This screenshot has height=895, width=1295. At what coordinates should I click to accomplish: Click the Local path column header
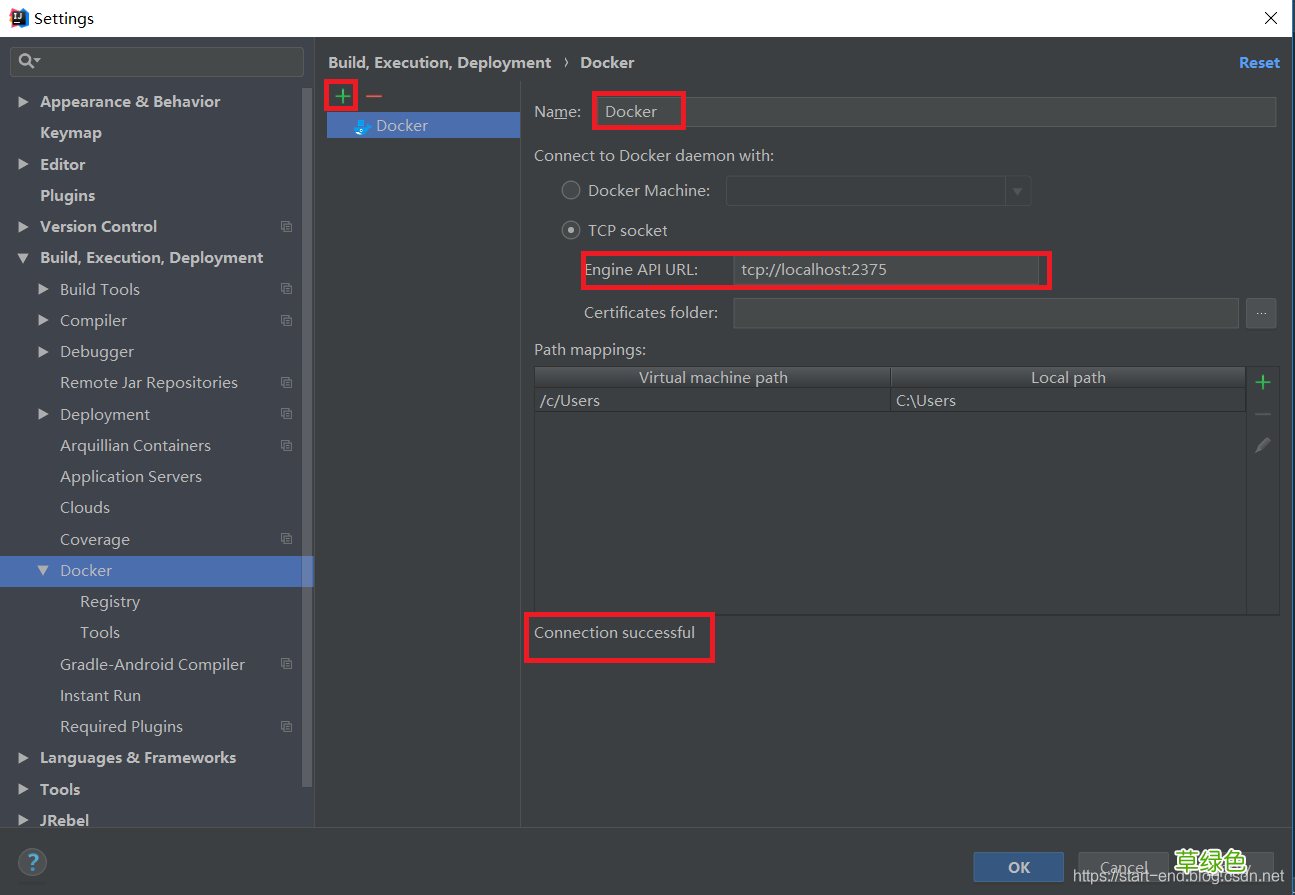point(1068,378)
